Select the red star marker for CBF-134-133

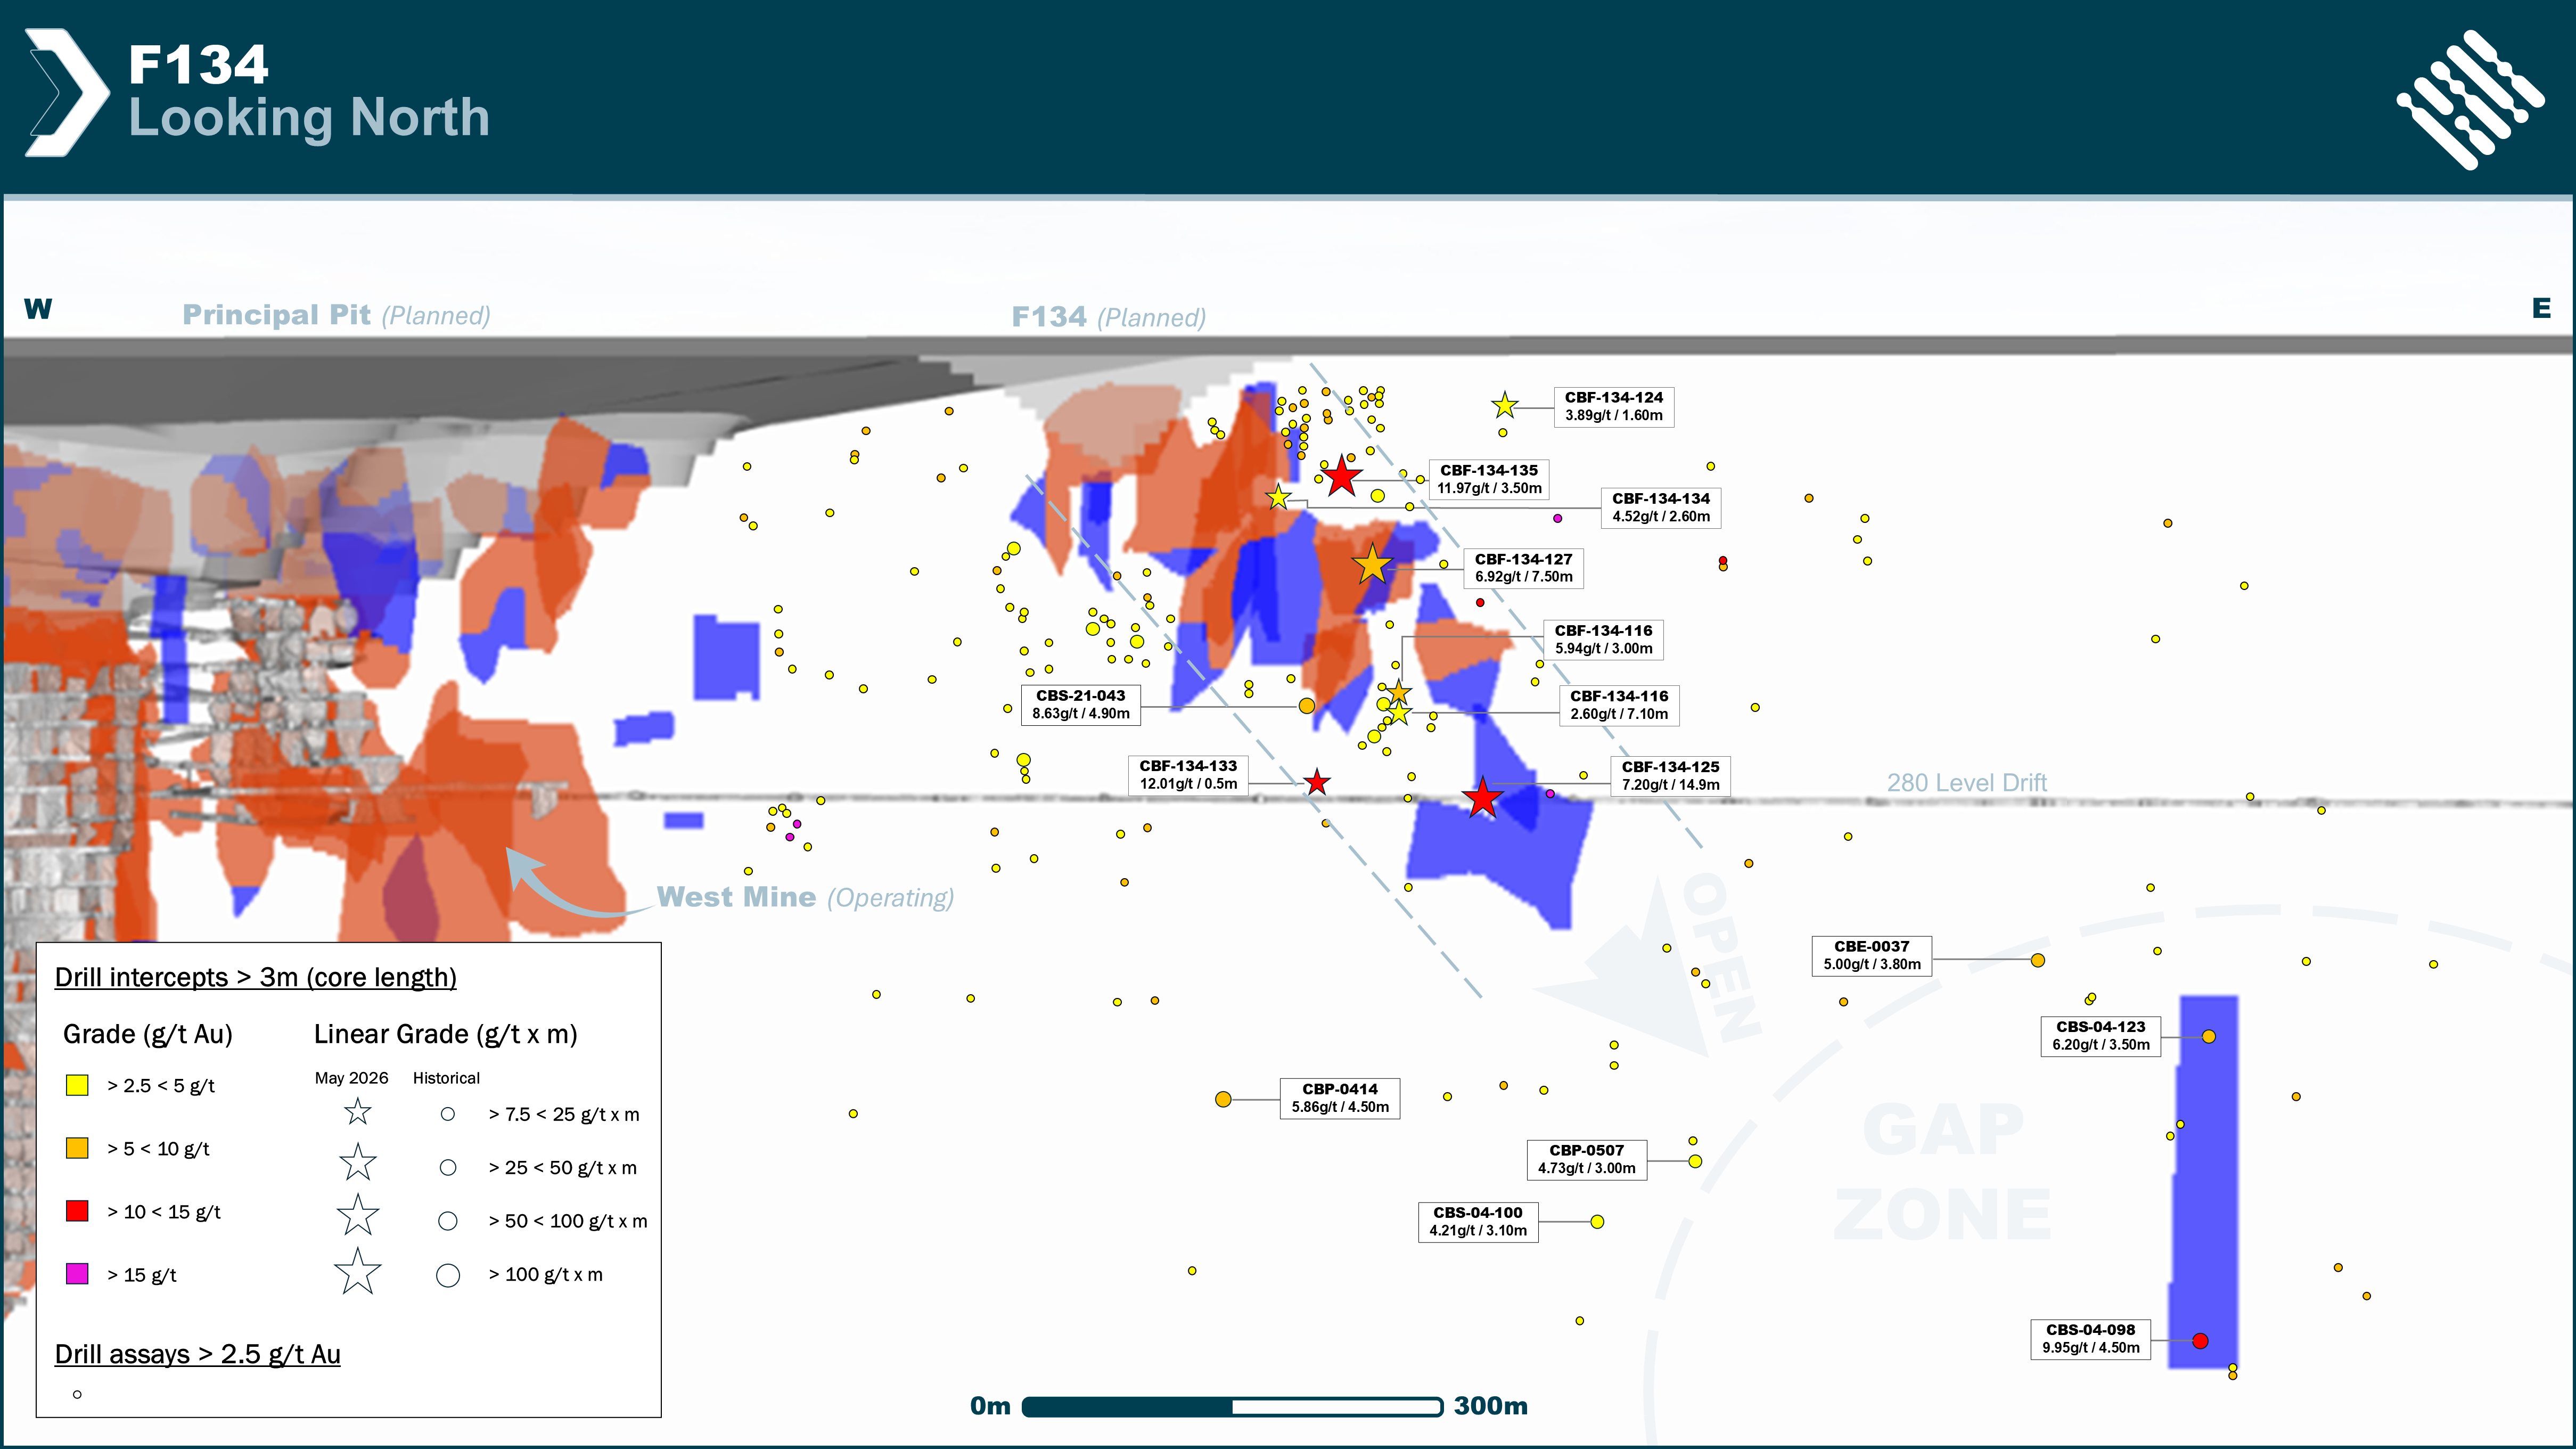click(x=1317, y=782)
